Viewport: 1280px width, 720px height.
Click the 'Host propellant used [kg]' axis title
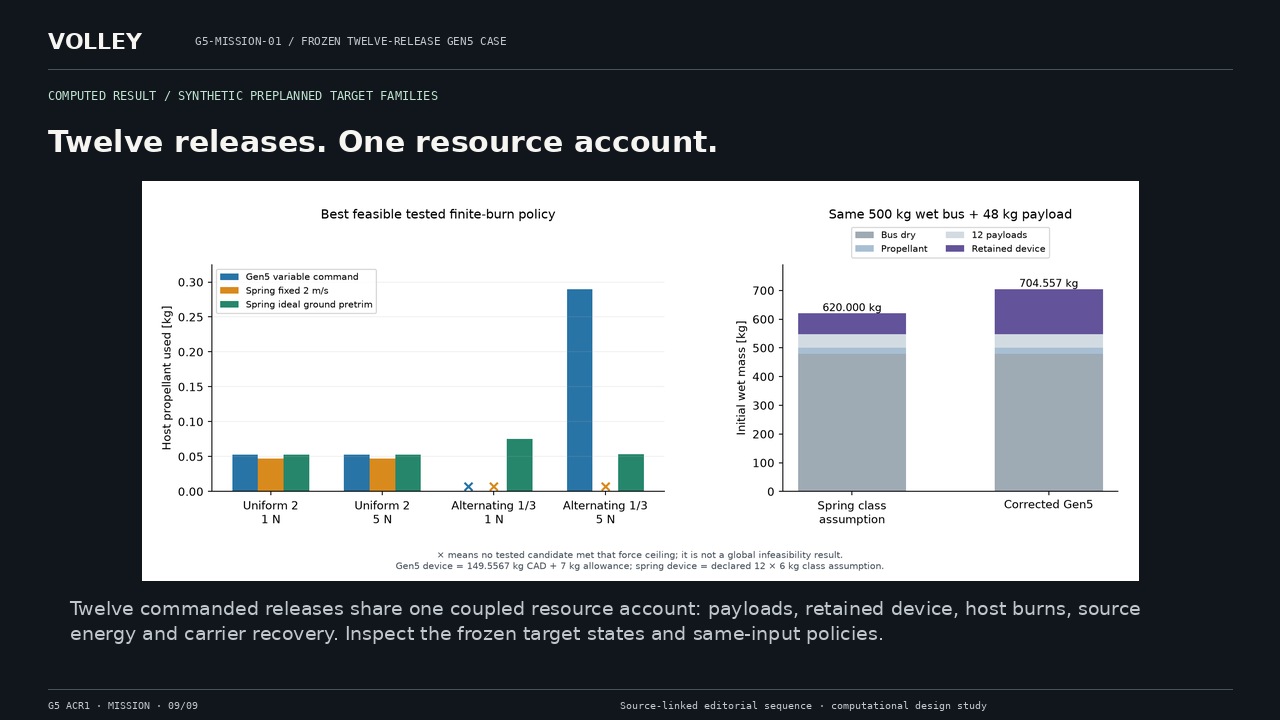(x=167, y=378)
